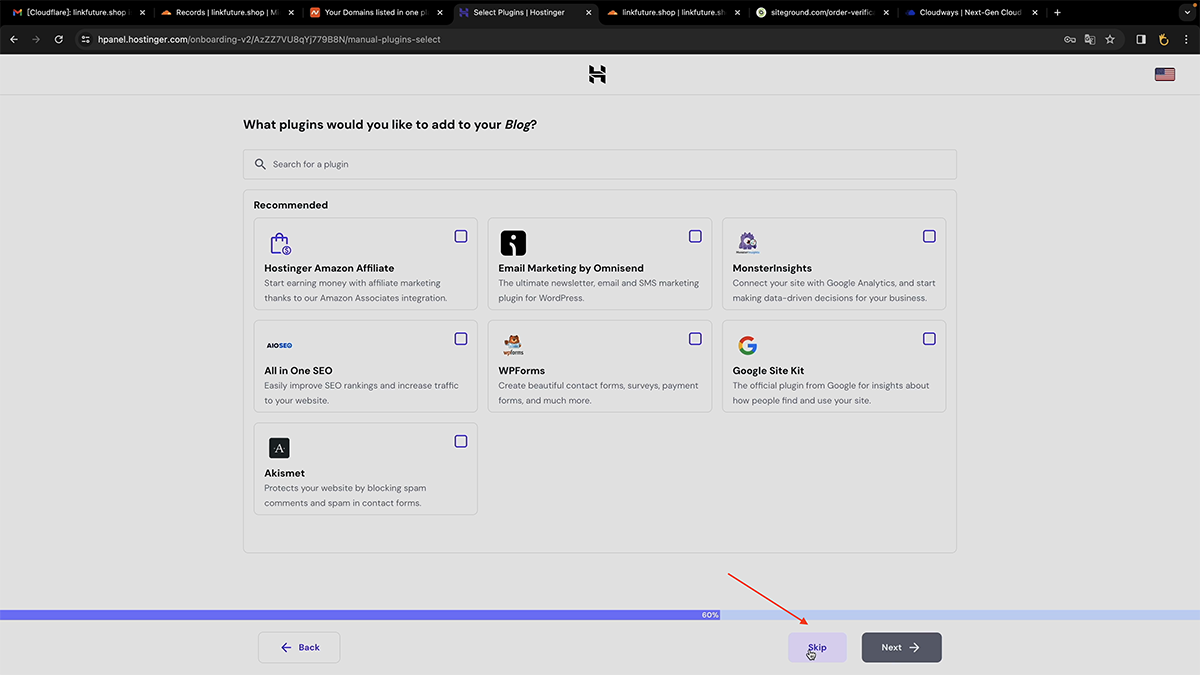Reload the current page

coord(59,39)
